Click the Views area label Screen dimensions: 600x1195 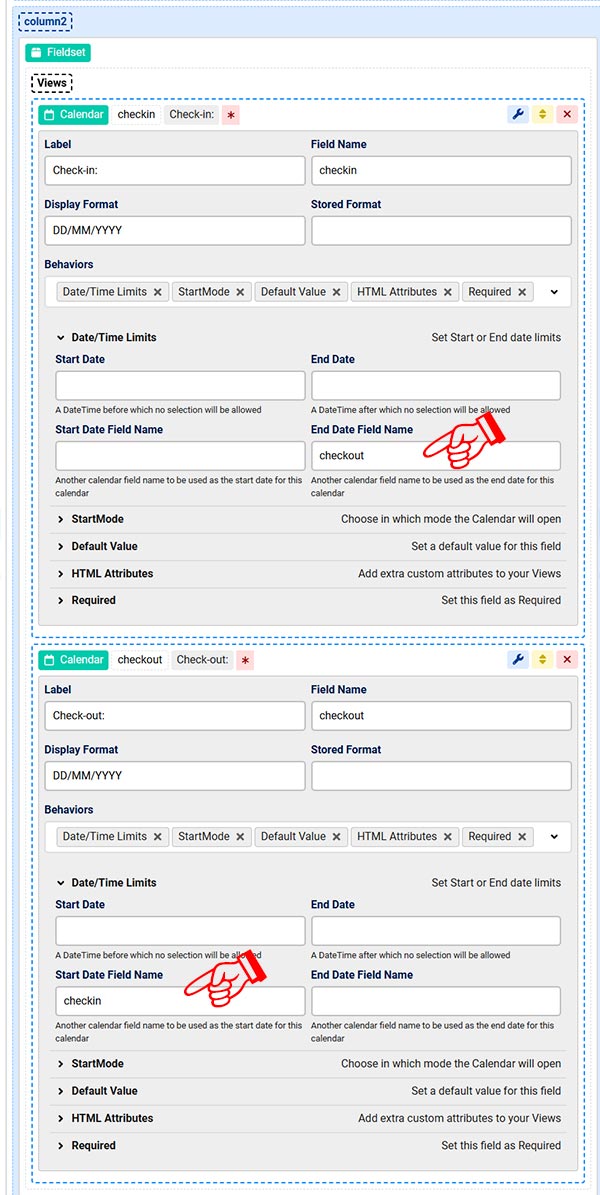51,83
